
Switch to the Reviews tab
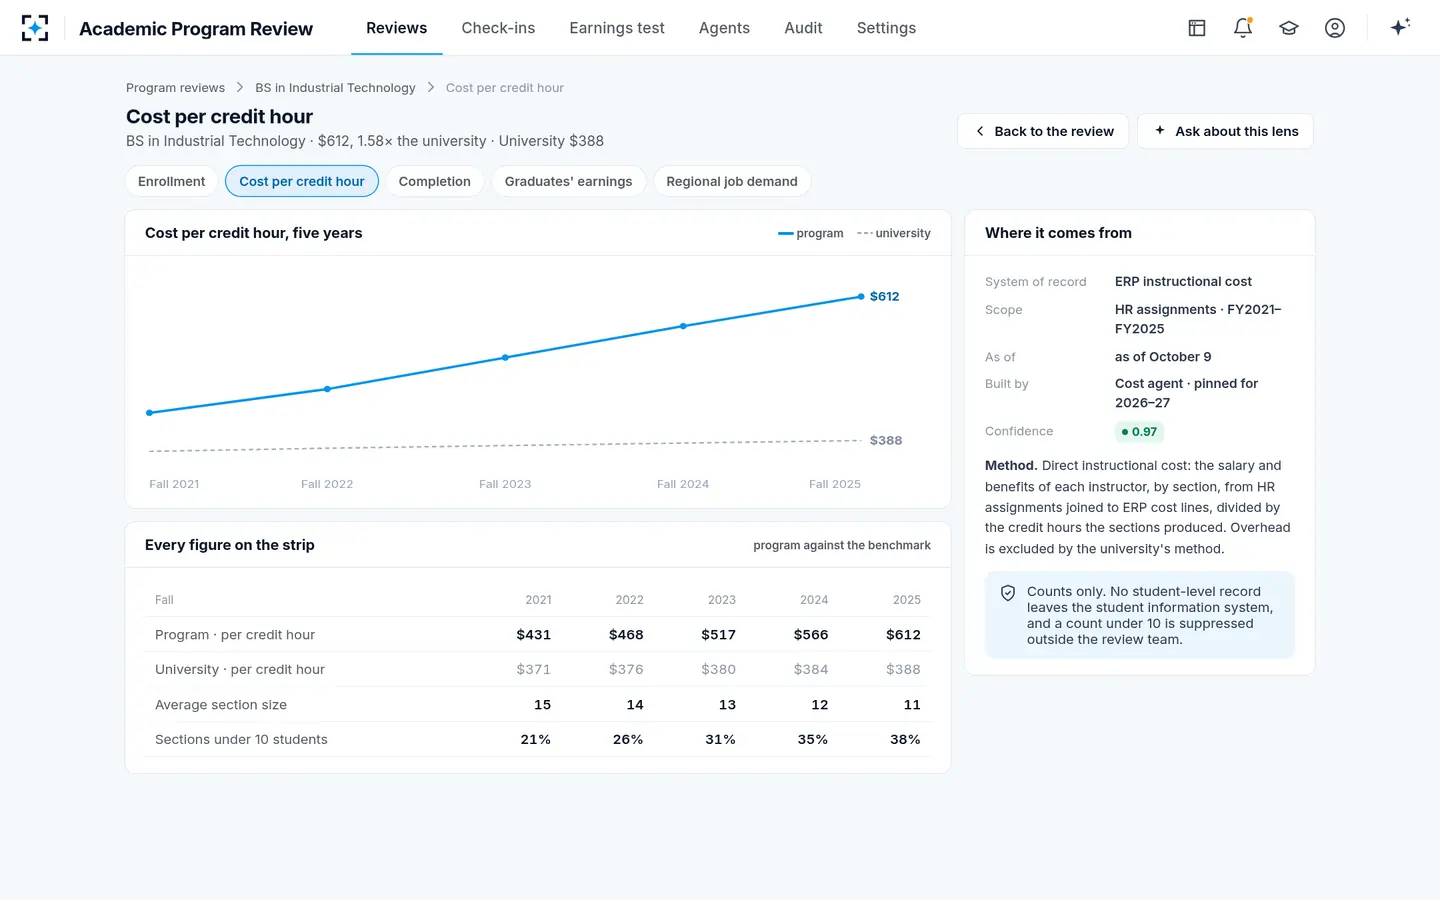coord(396,28)
